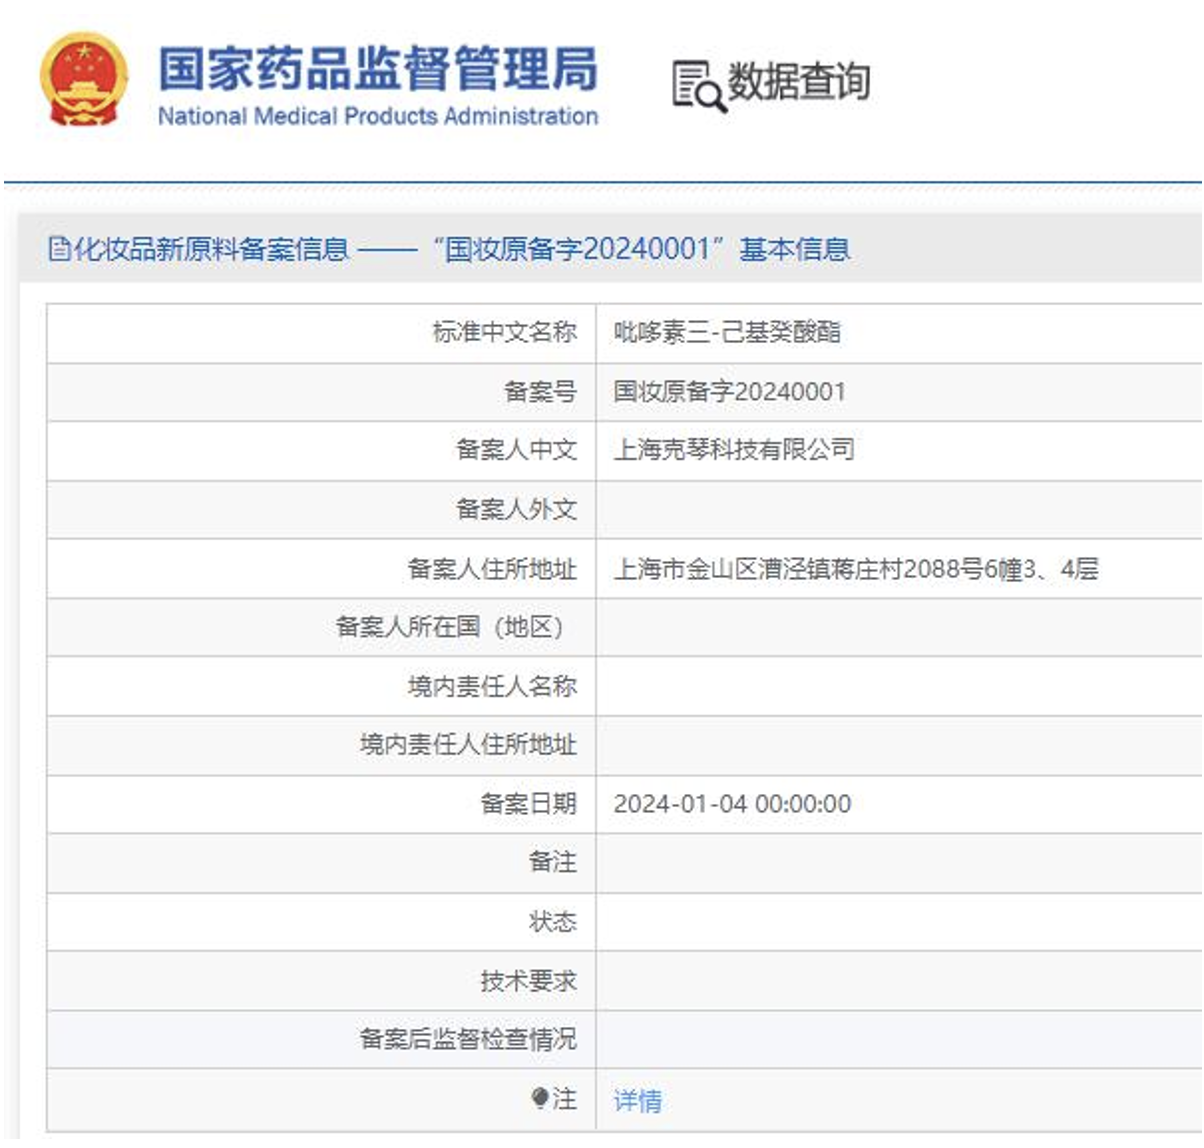The image size is (1204, 1148).
Task: Click the bulb icon beside 注
Action: [540, 1099]
